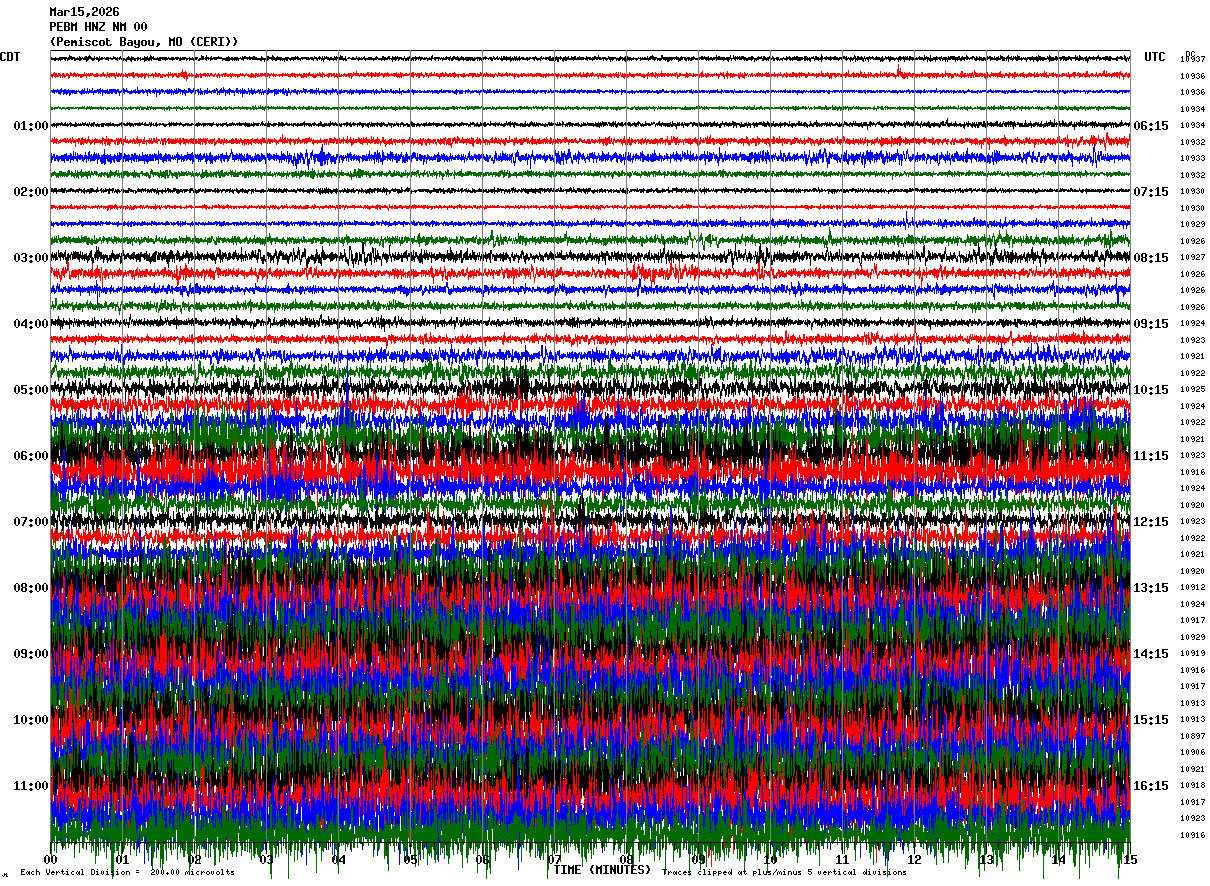Select the 11:00 CDT time label
The width and height of the screenshot is (1210, 886).
pyautogui.click(x=31, y=786)
